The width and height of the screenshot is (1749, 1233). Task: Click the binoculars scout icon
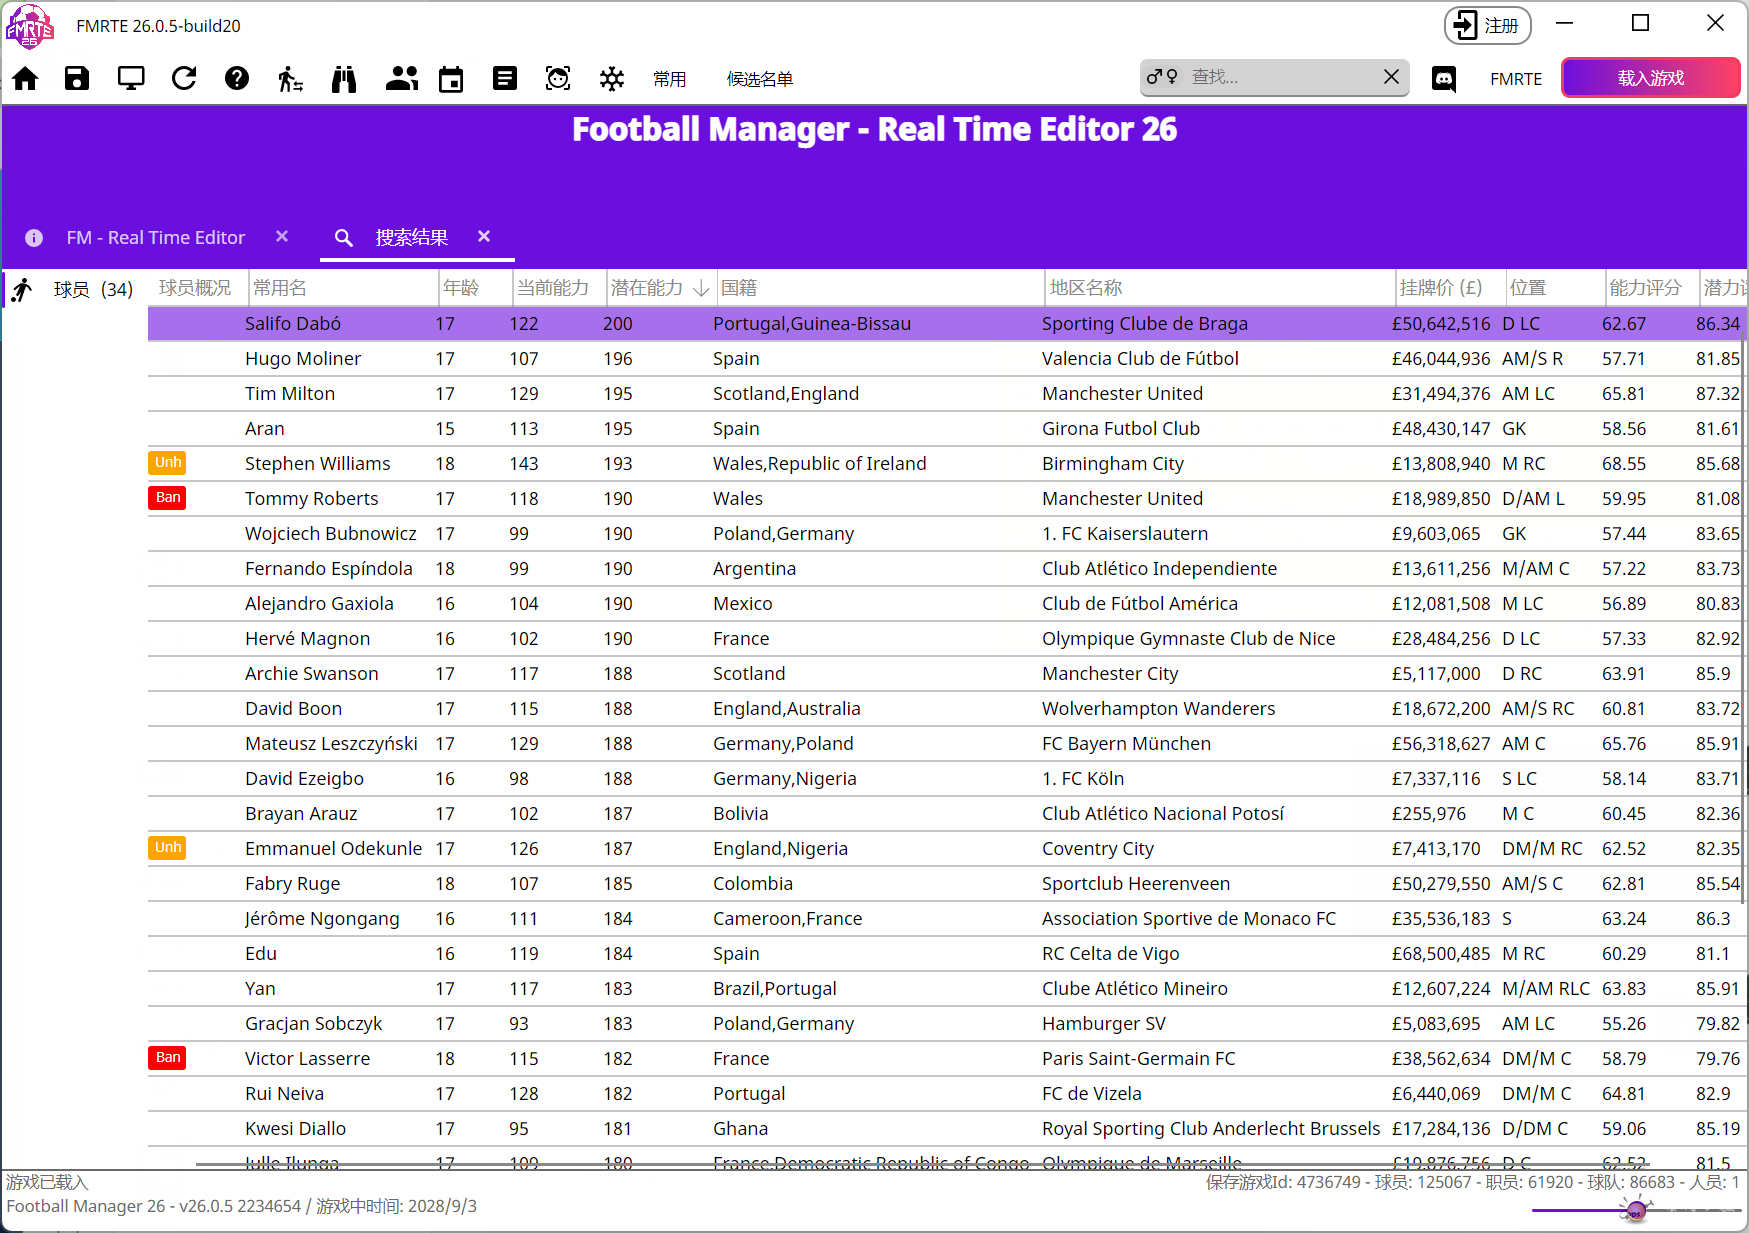tap(344, 79)
